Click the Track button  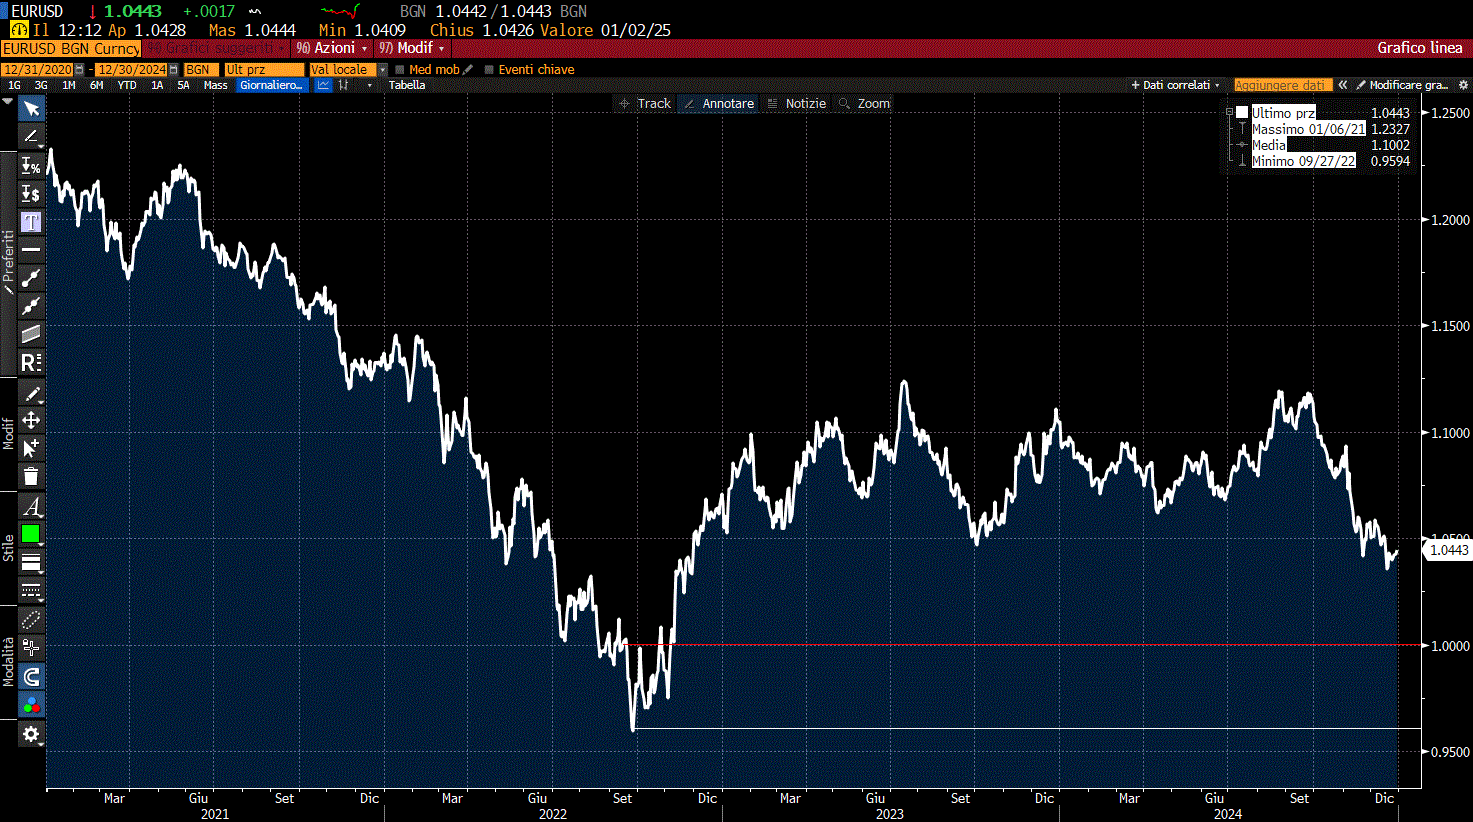coord(645,104)
